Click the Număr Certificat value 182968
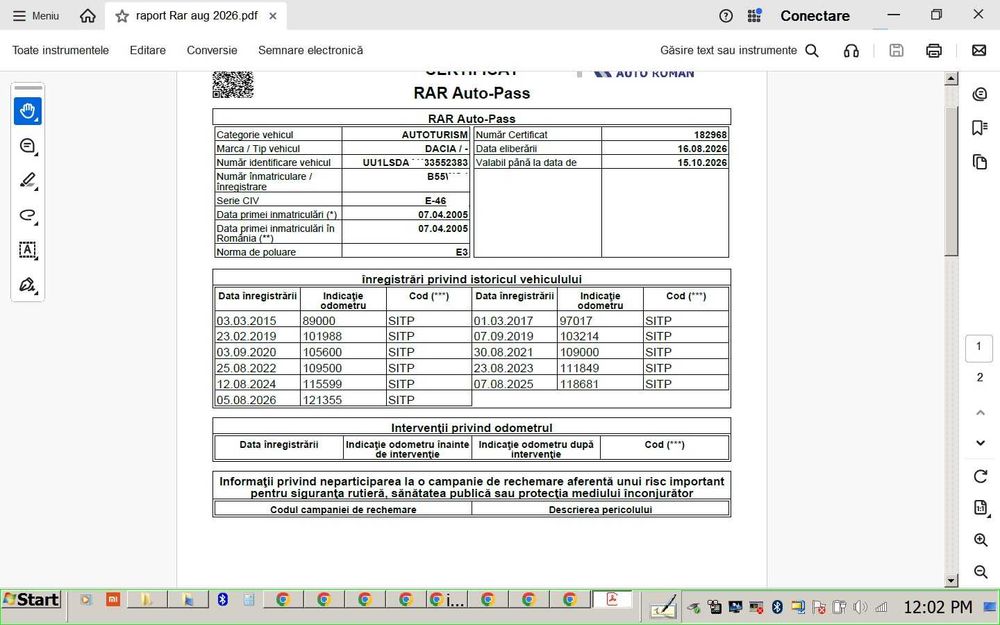The width and height of the screenshot is (1000, 625). pos(710,135)
